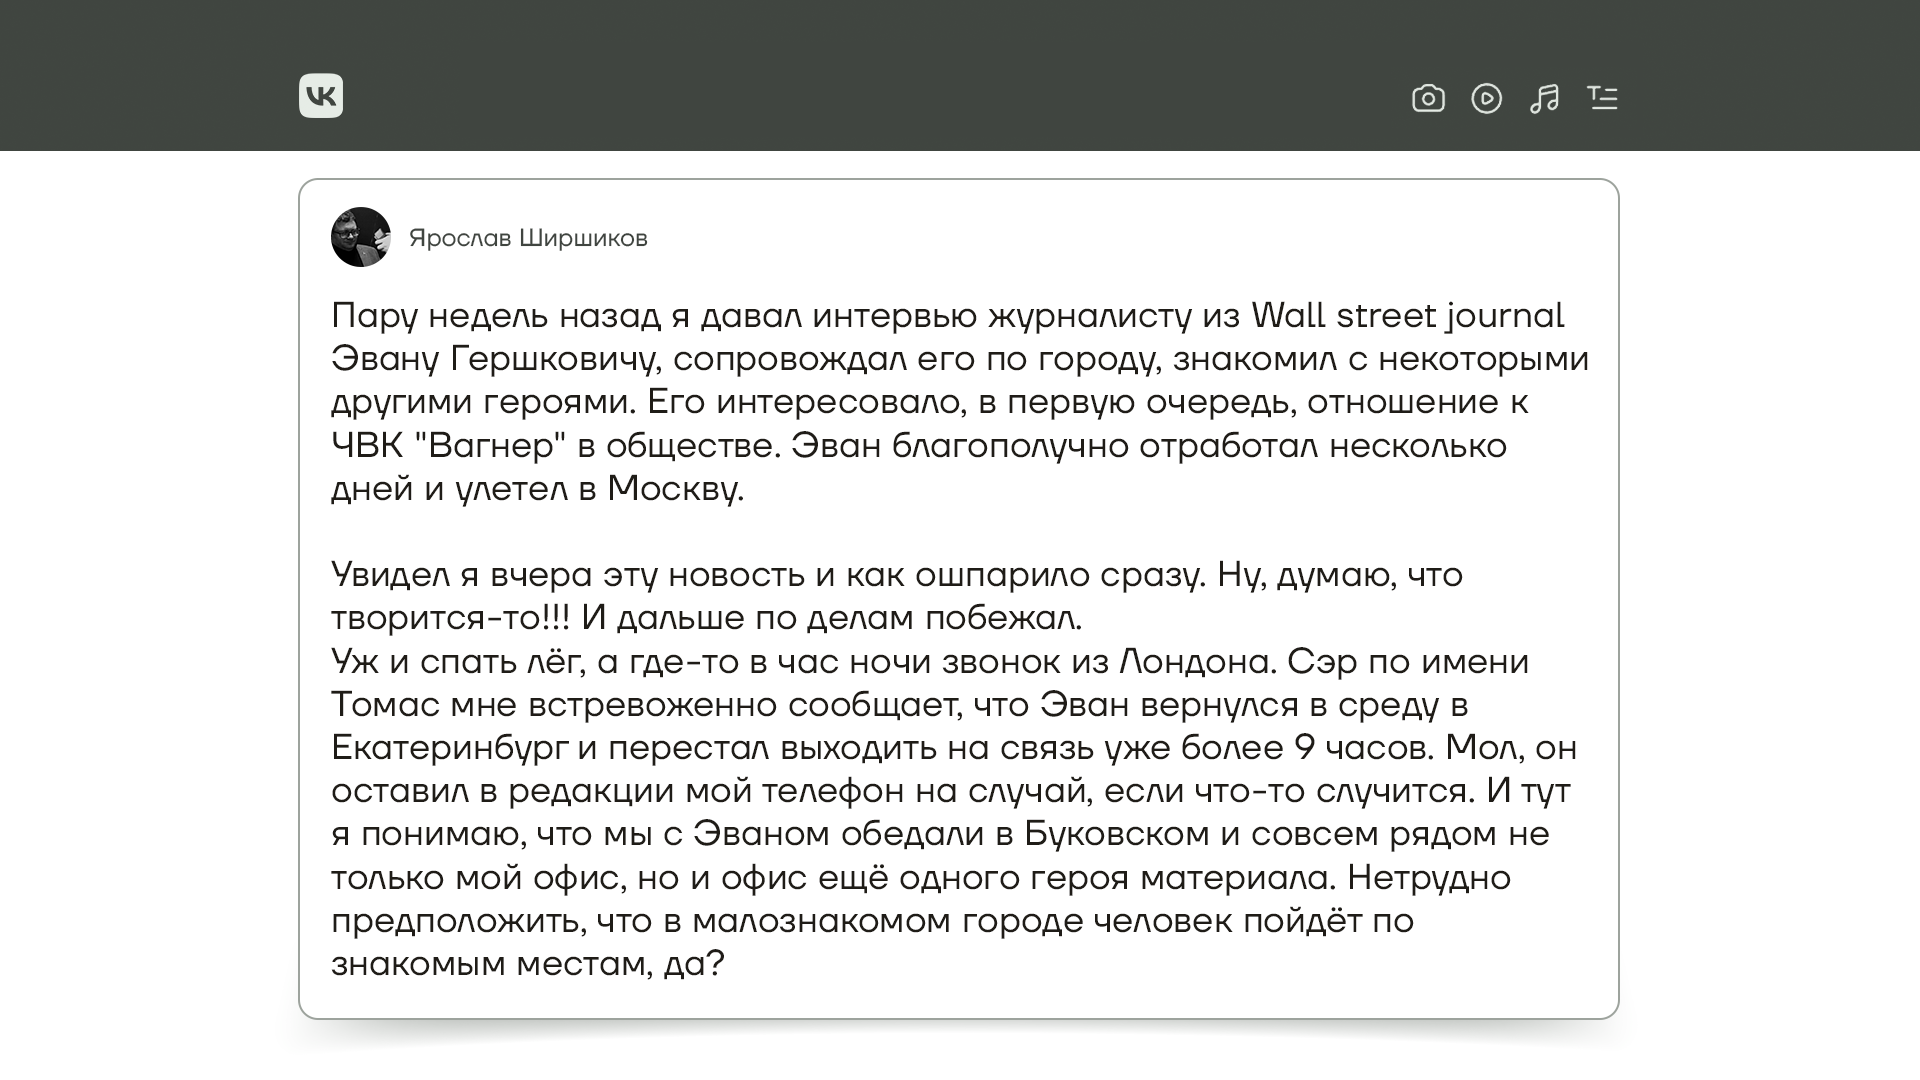This screenshot has width=1920, height=1080.
Task: Open the music note icon
Action: coord(1544,98)
